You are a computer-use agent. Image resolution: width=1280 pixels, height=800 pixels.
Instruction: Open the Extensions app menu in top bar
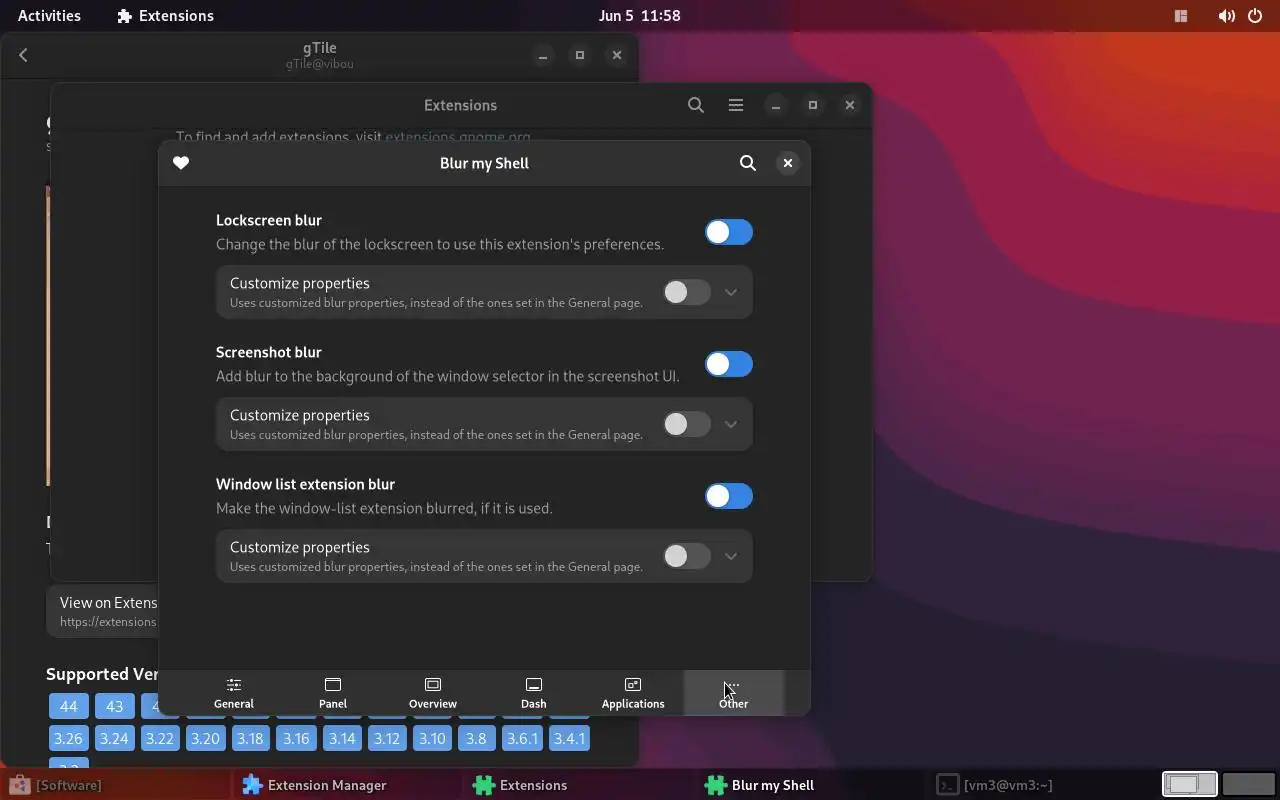click(165, 16)
